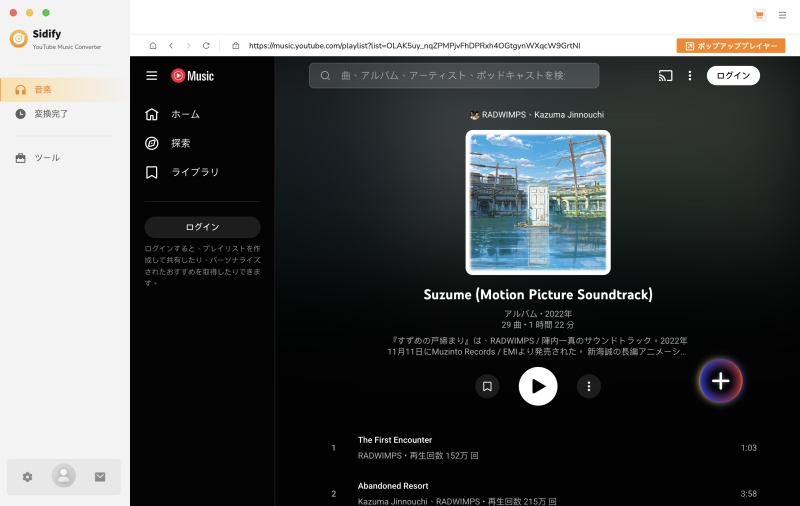Expand the album description text
This screenshot has width=800, height=506.
(537, 346)
